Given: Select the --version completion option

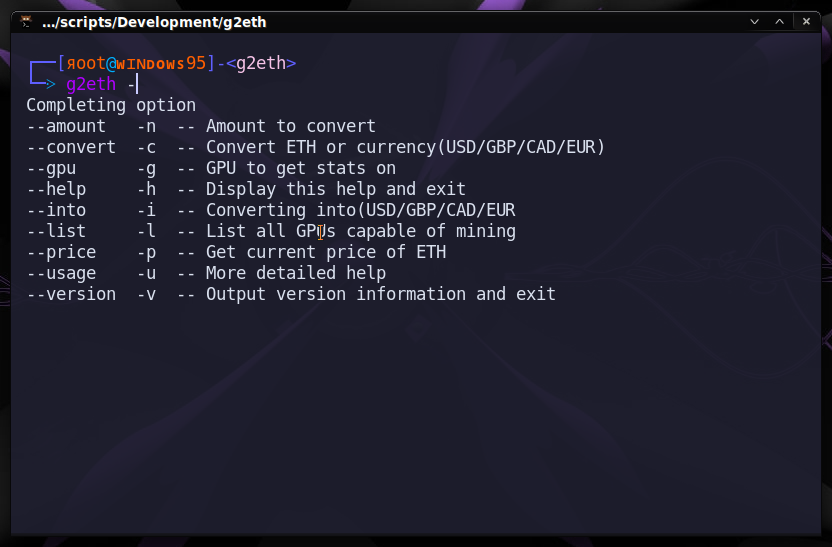Looking at the screenshot, I should coord(71,294).
